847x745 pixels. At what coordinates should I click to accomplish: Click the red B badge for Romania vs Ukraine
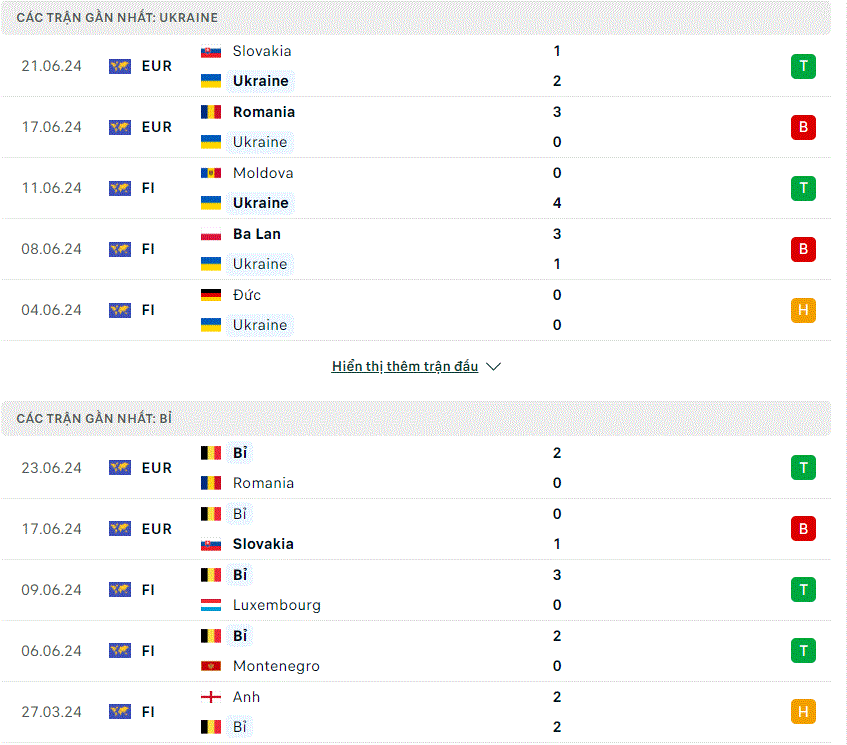pyautogui.click(x=803, y=127)
